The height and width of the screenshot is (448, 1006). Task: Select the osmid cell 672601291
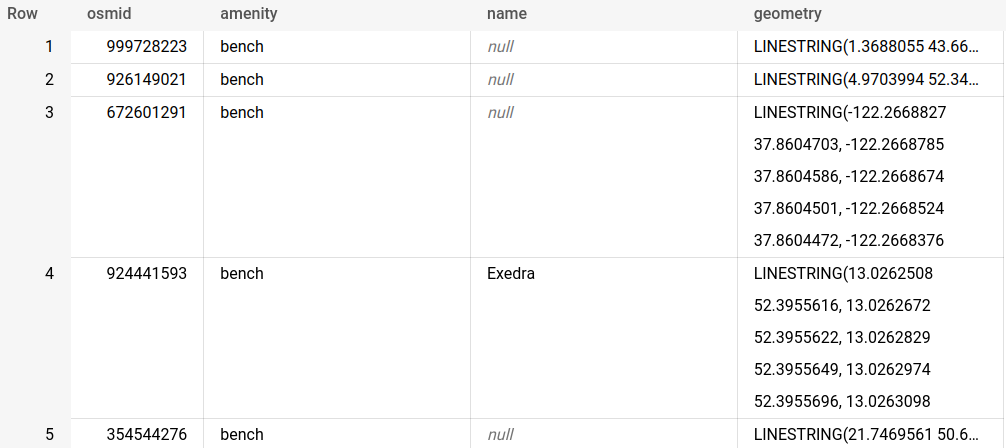pos(146,113)
